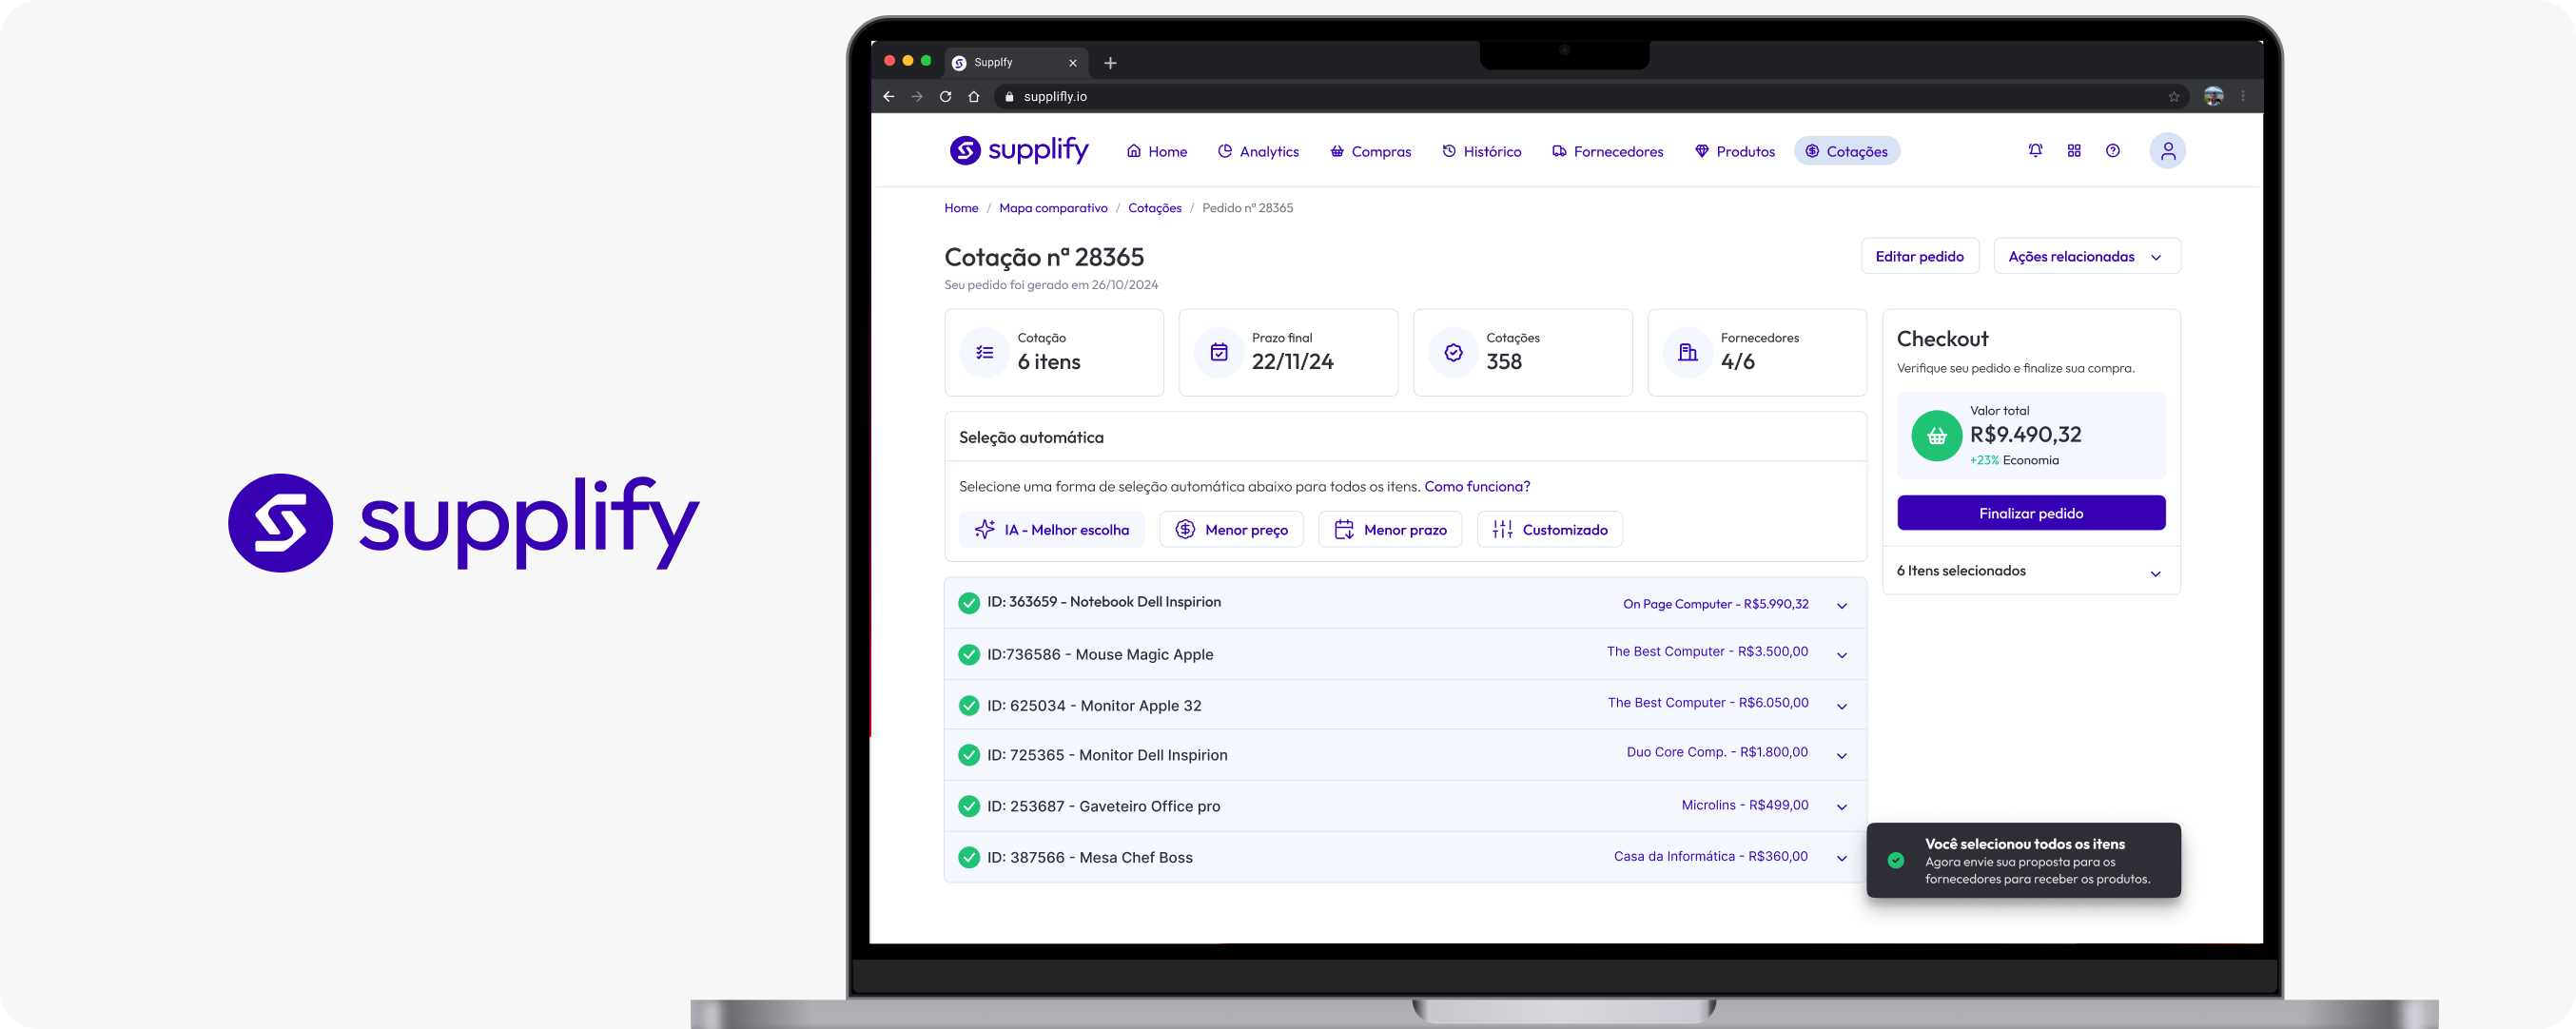Screen dimensions: 2576x1029
Task: Open the user profile avatar
Action: pyautogui.click(x=2167, y=151)
